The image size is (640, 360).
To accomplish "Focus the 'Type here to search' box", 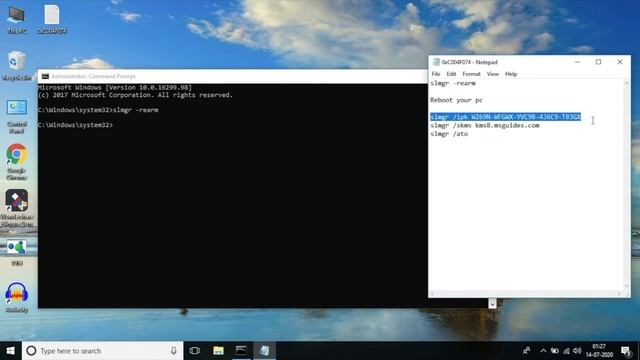I will 103,351.
